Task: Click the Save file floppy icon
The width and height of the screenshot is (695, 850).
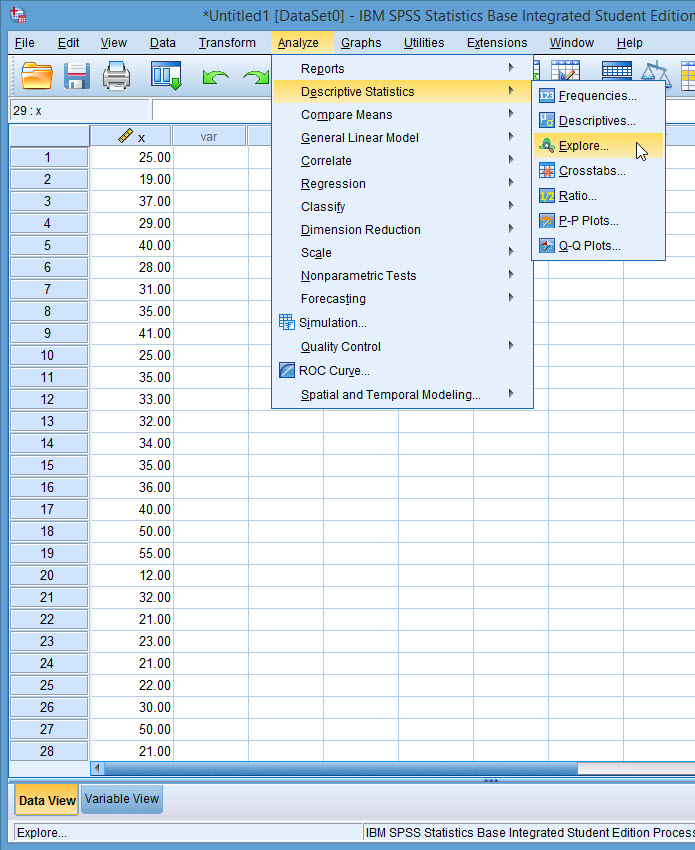Action: (x=77, y=75)
